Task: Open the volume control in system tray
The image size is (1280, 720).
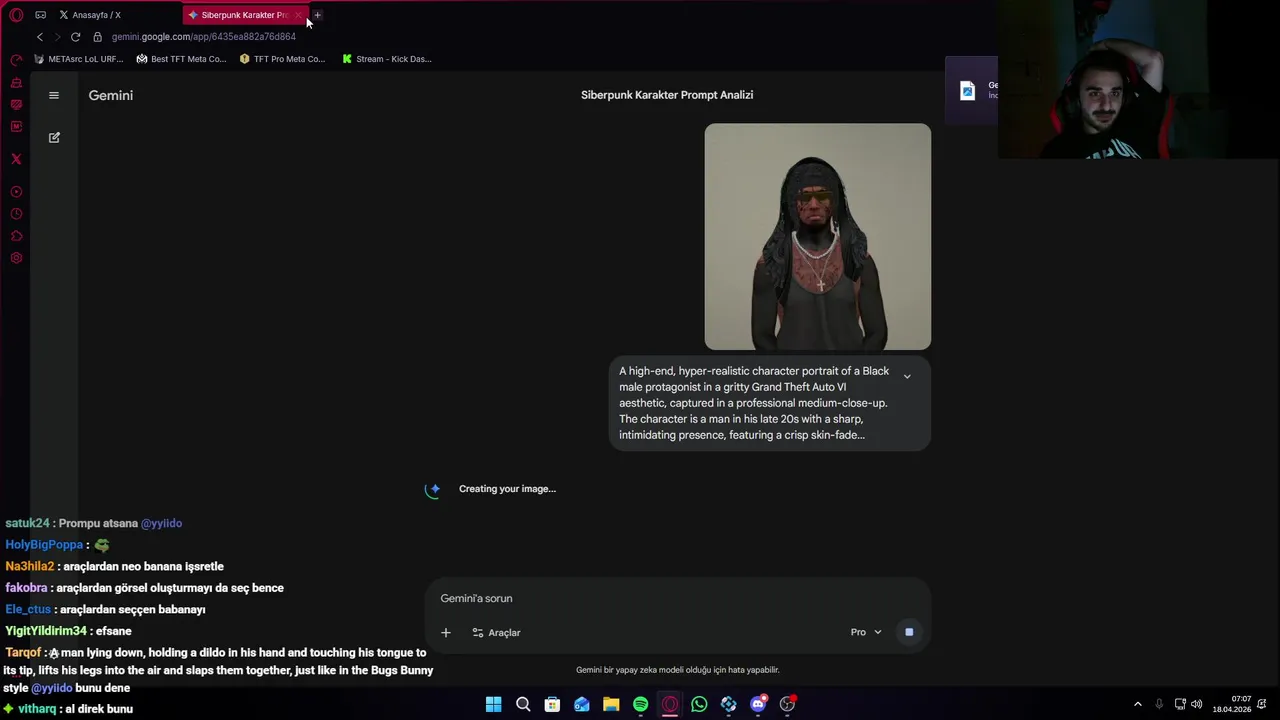Action: coord(1197,704)
